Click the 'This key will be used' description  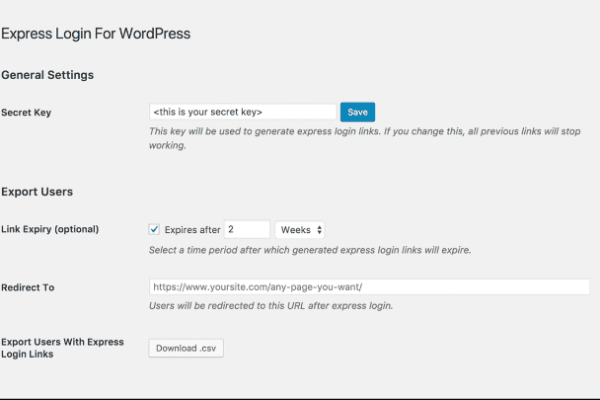coord(365,138)
